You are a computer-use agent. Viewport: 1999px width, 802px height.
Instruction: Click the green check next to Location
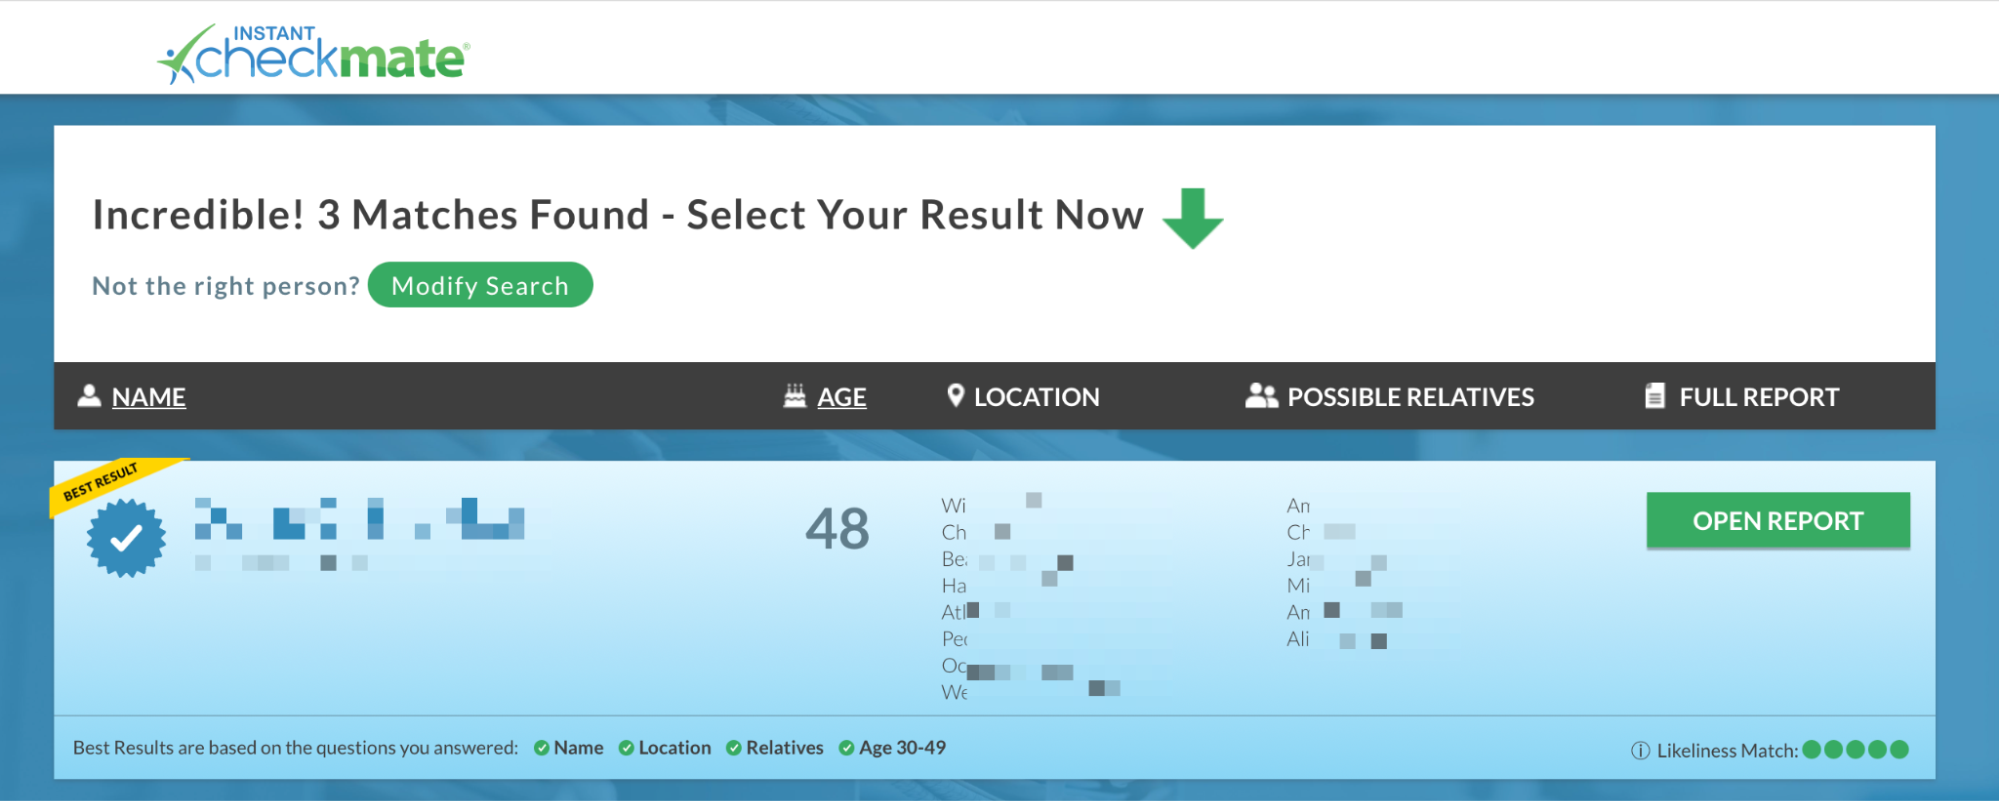pyautogui.click(x=626, y=748)
